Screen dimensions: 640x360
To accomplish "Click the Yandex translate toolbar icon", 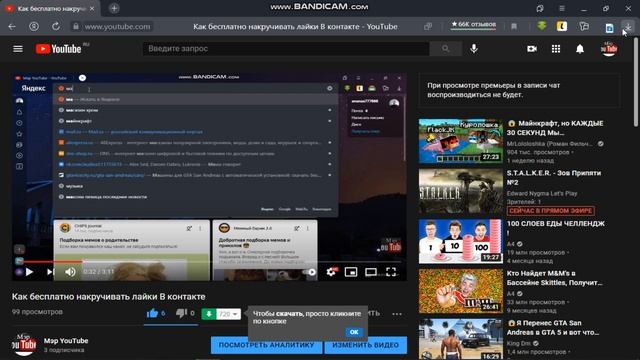I will (584, 26).
